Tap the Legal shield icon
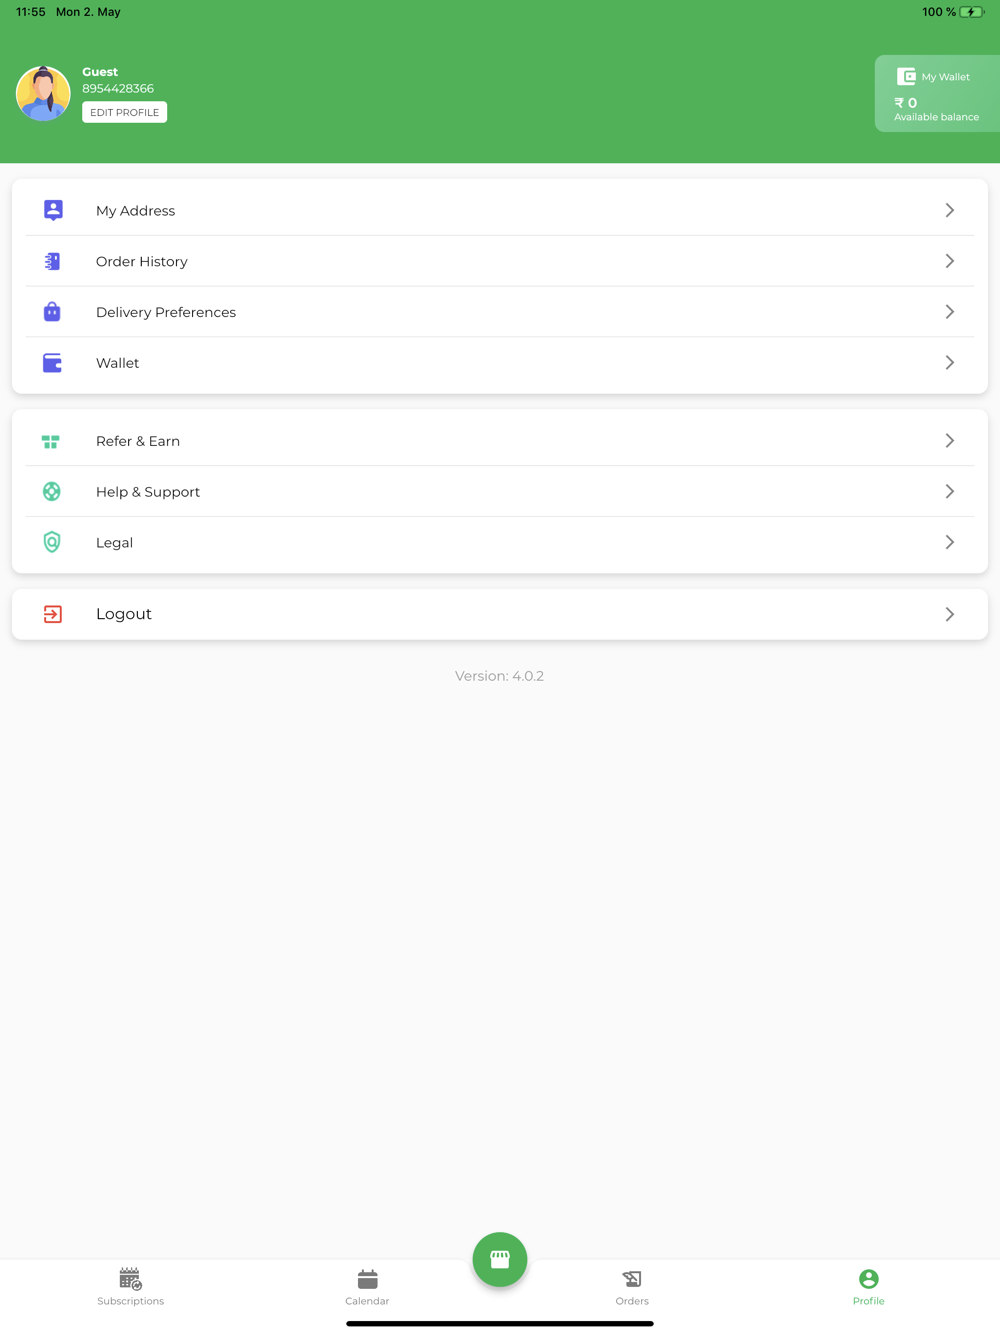 point(52,542)
